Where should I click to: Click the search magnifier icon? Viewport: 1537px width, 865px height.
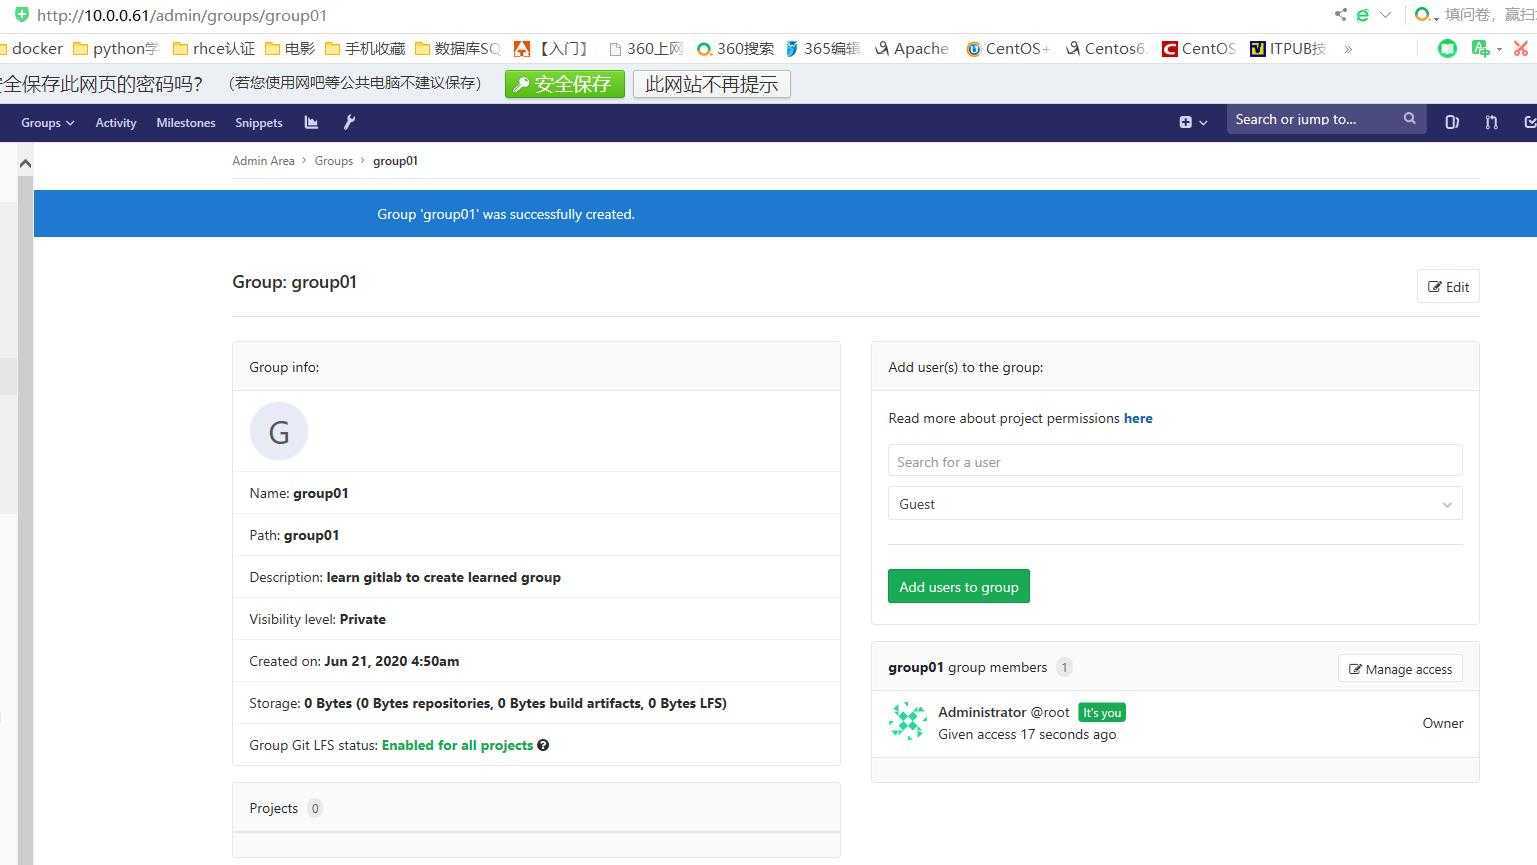pos(1409,119)
